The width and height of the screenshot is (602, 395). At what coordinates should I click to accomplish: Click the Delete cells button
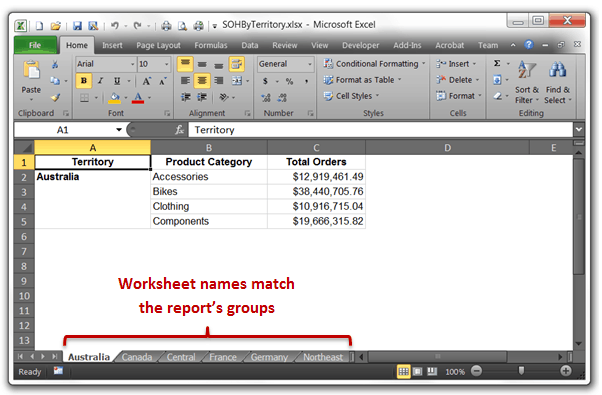(x=457, y=80)
